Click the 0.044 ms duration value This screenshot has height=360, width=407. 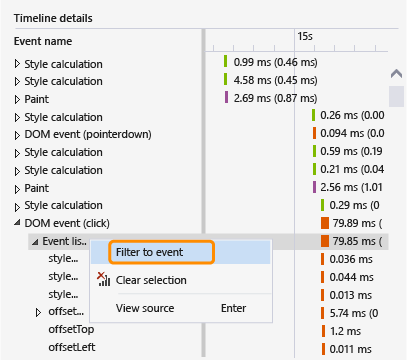(351, 277)
